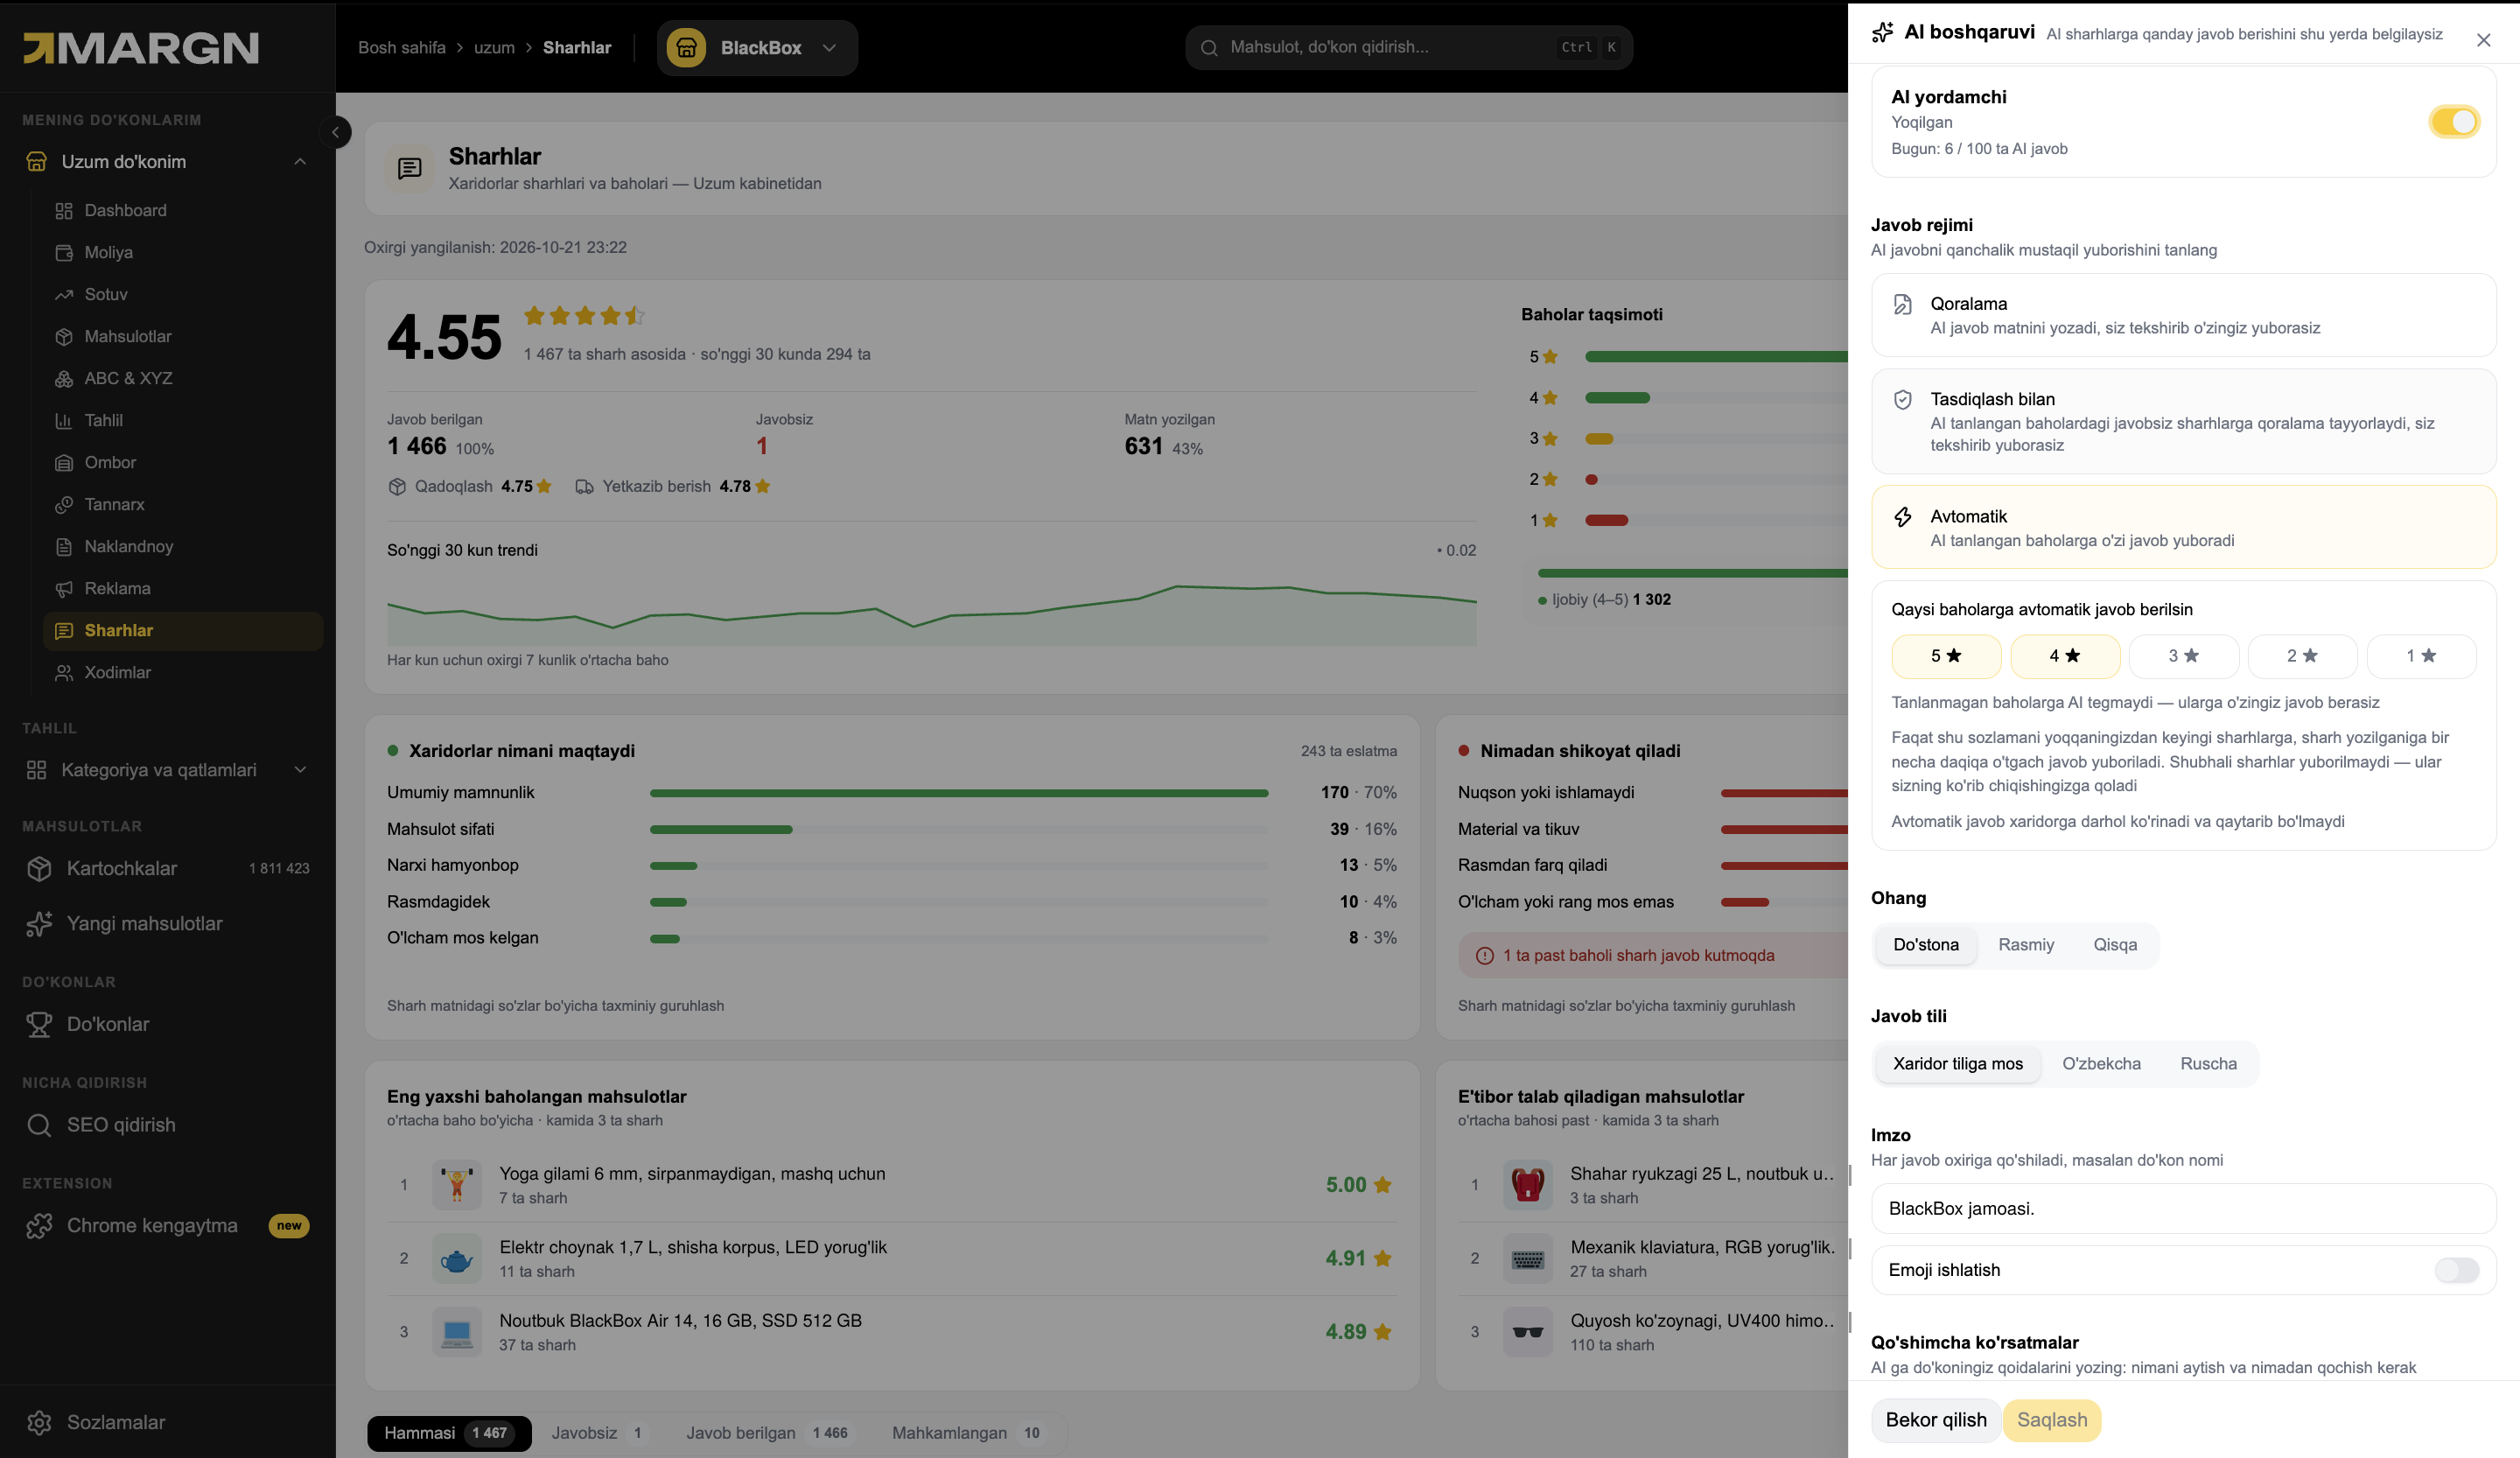Click Xodimlar people icon
Viewport: 2520px width, 1458px height.
point(64,673)
